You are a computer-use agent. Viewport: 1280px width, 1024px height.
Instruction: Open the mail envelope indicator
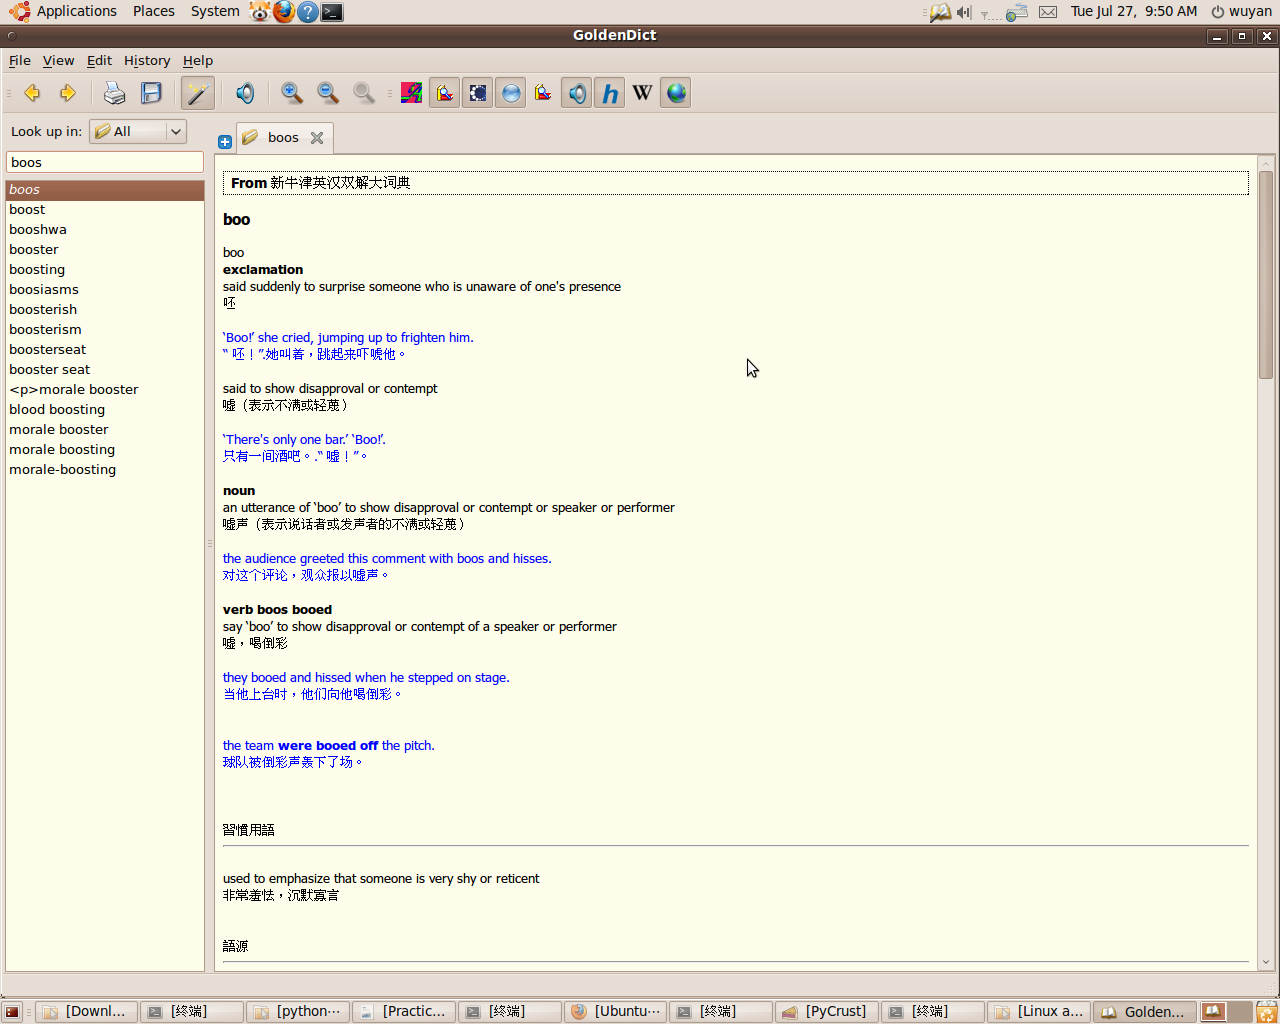(x=1048, y=12)
